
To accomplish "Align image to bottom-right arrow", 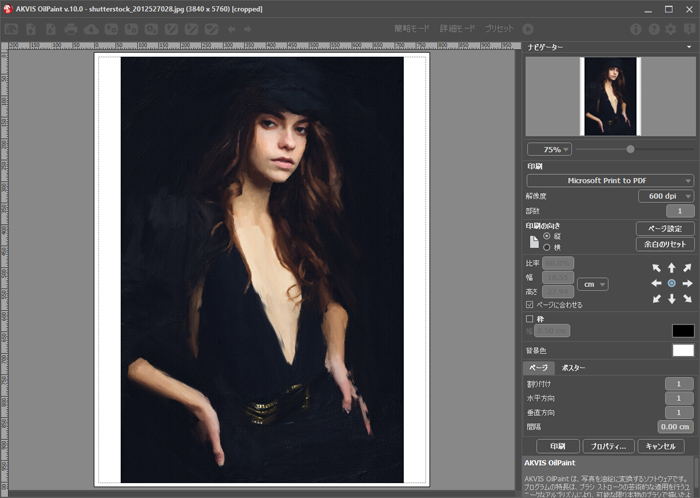I will [687, 299].
